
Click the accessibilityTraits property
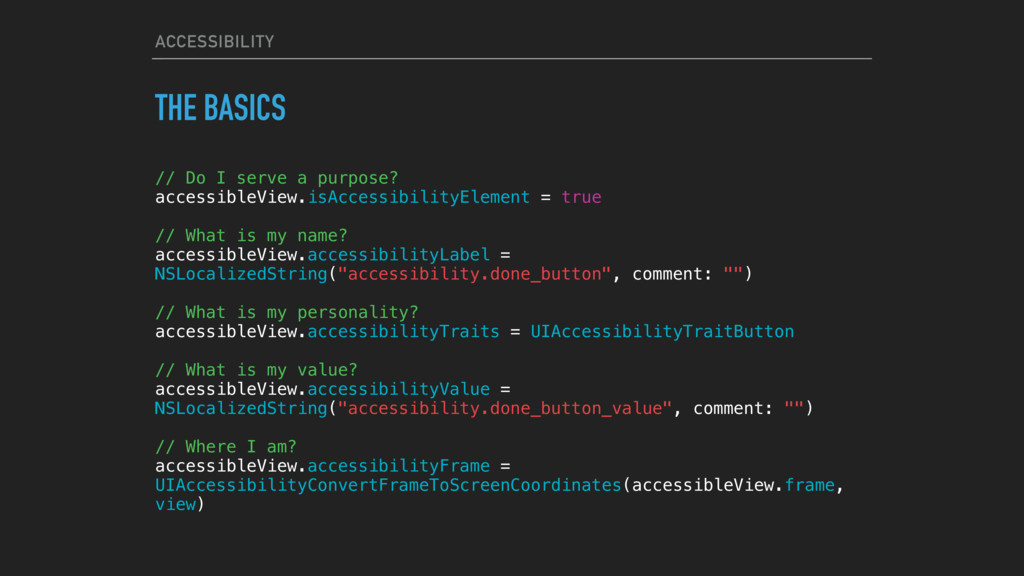(x=404, y=332)
